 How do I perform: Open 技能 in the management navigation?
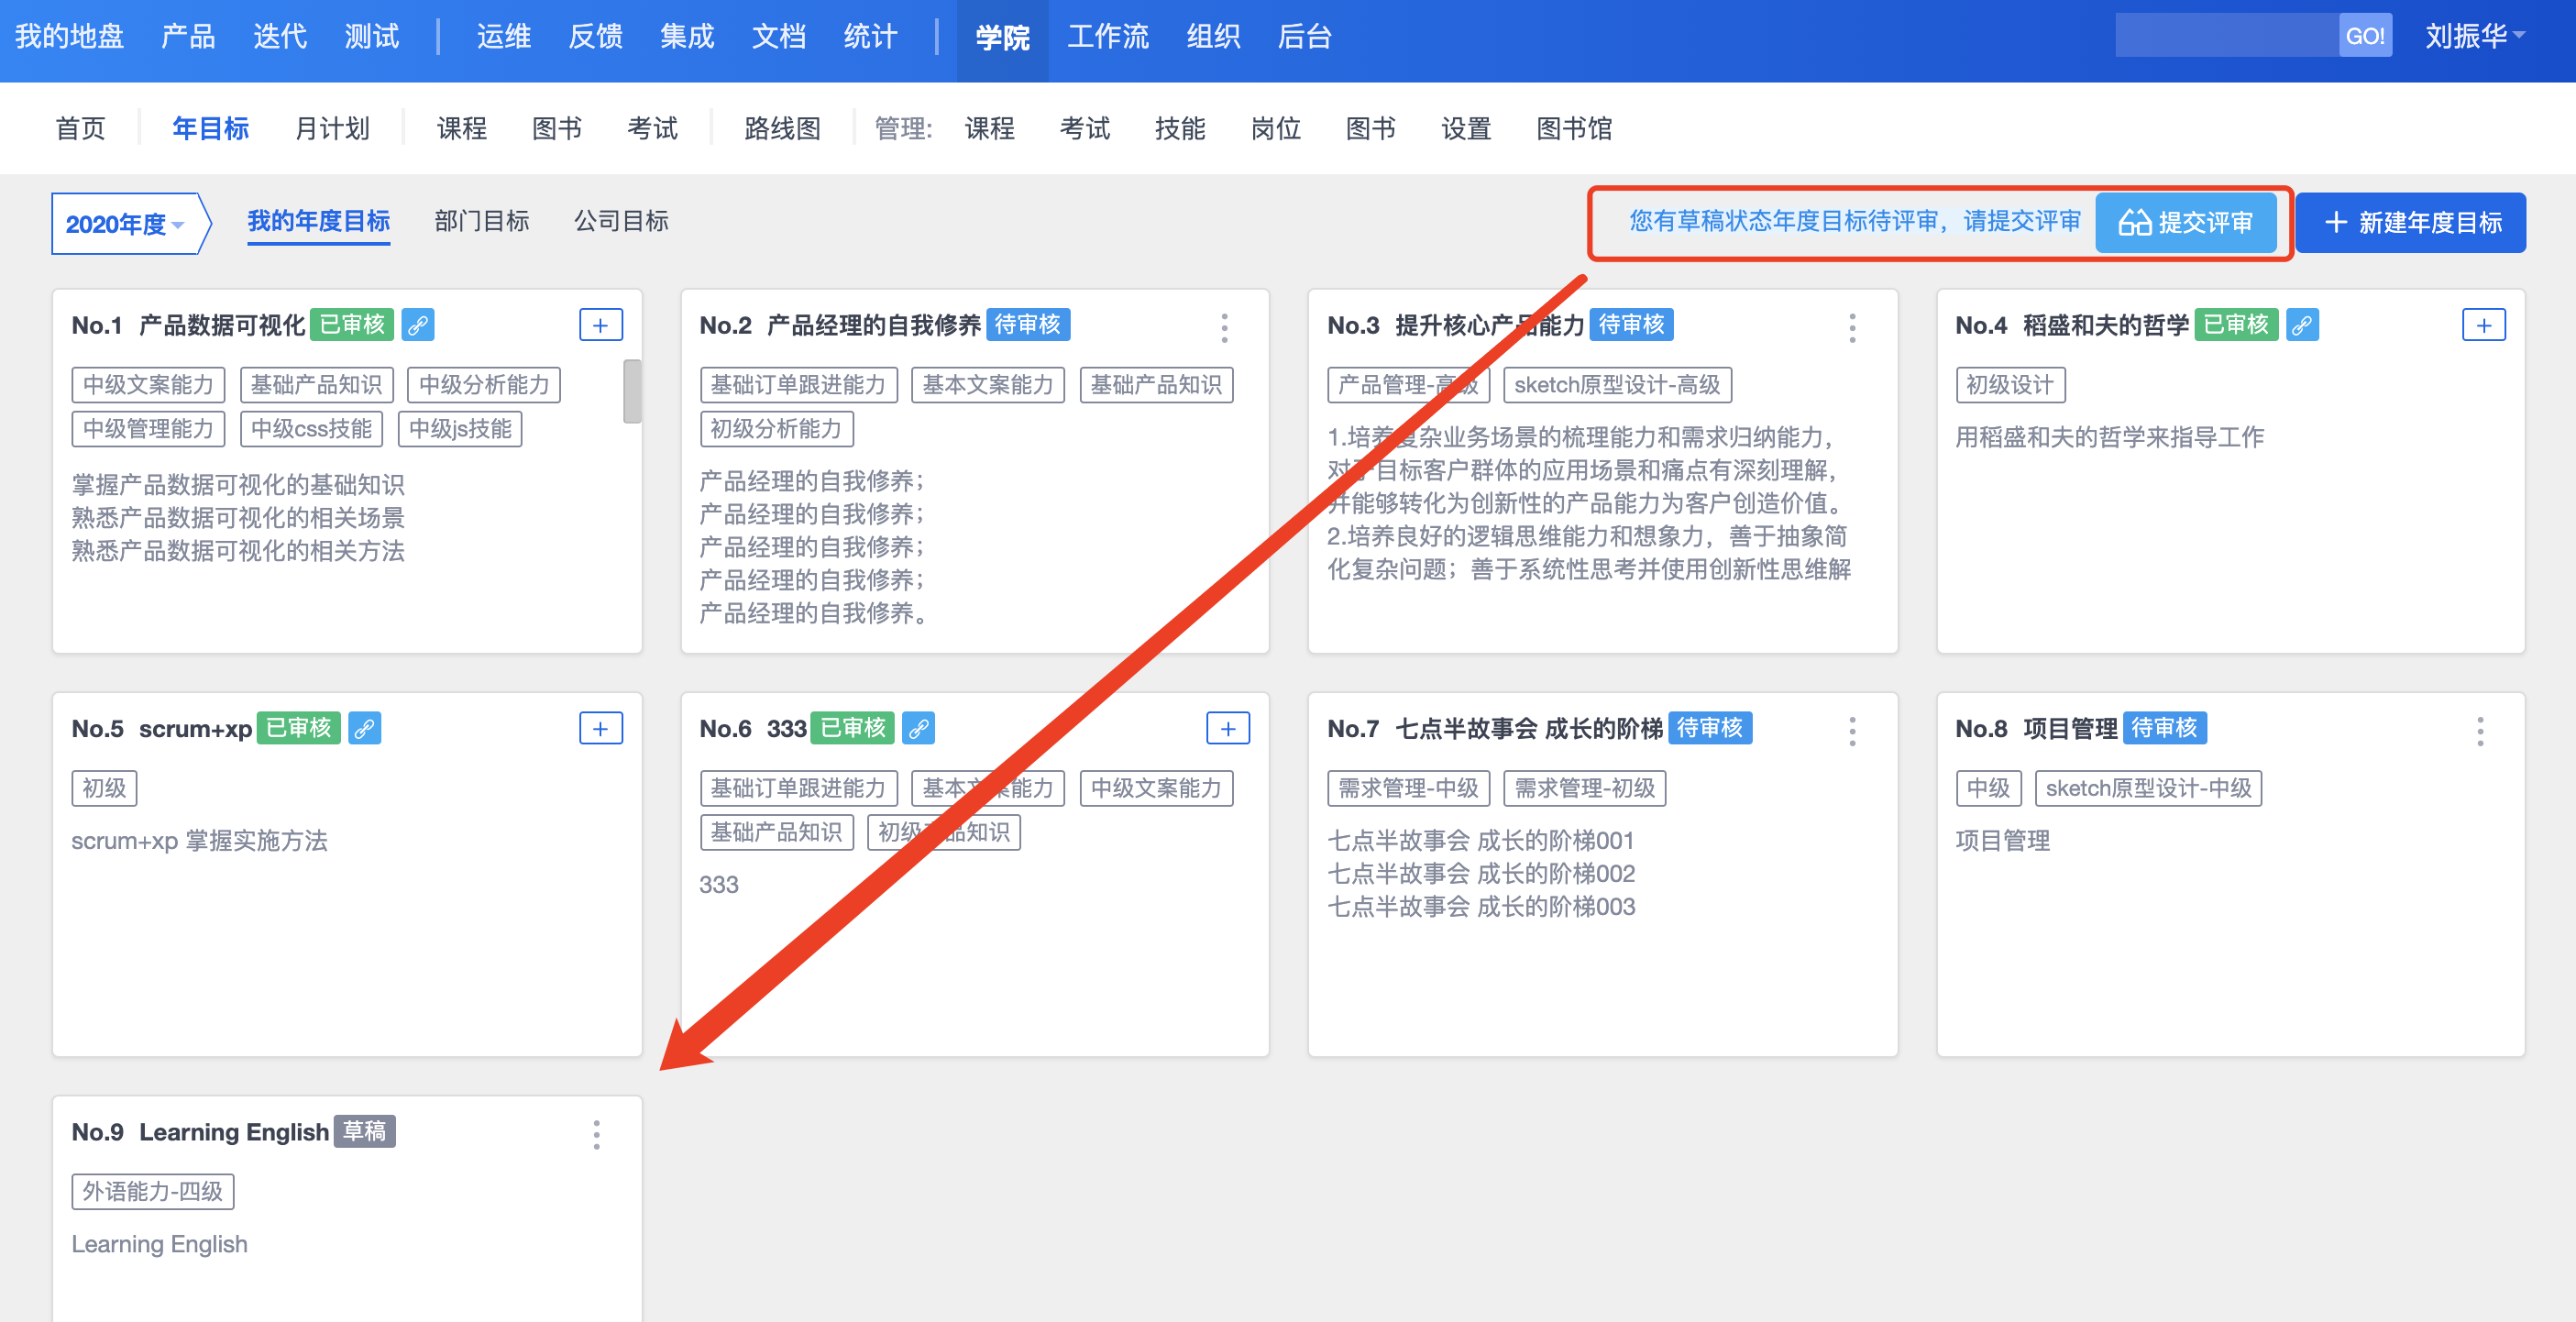tap(1181, 128)
